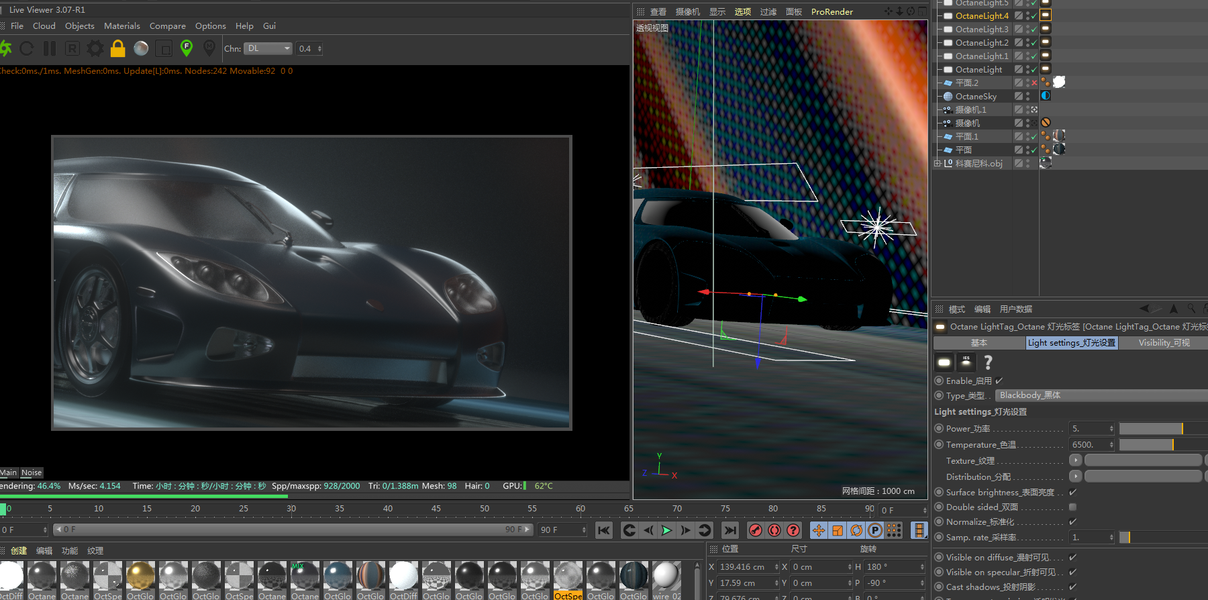
Task: Select OctaneLight.2 in object manager
Action: tap(982, 43)
